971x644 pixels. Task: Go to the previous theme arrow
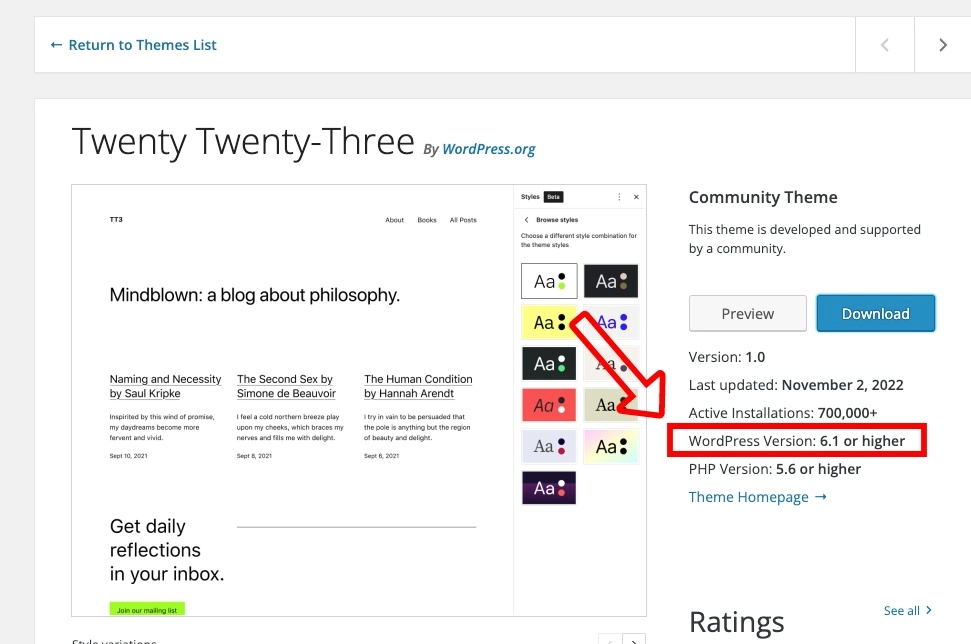[x=884, y=45]
